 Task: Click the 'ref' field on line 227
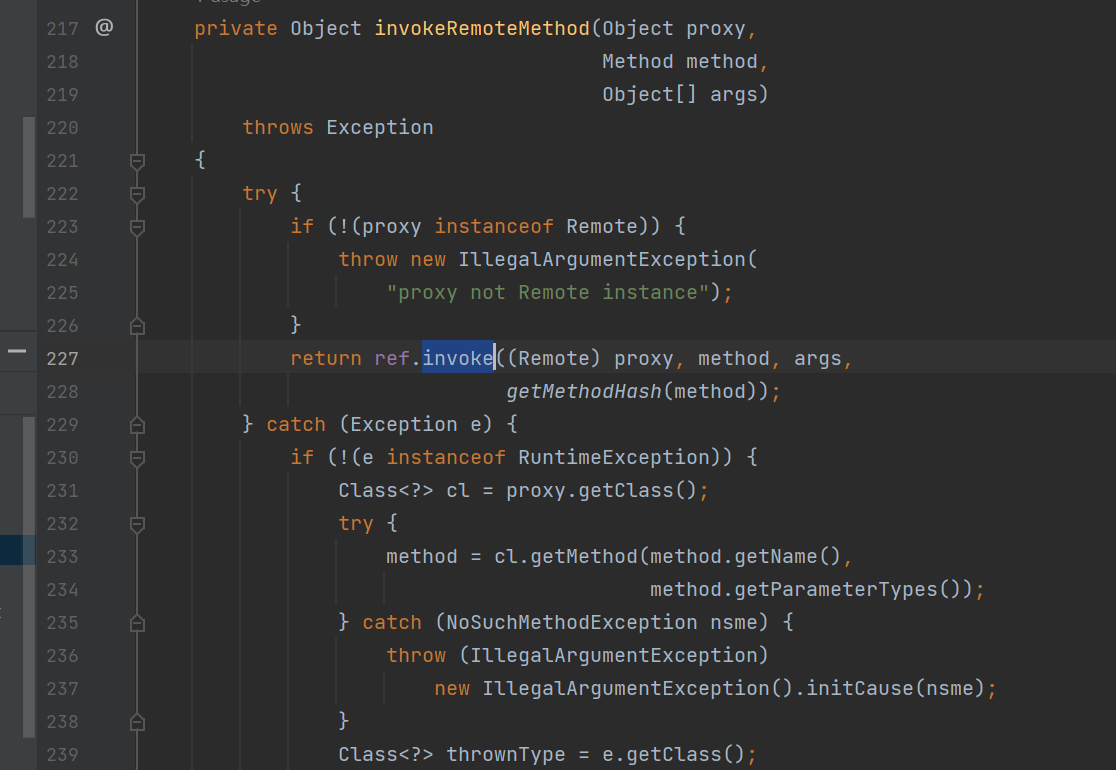tap(392, 358)
